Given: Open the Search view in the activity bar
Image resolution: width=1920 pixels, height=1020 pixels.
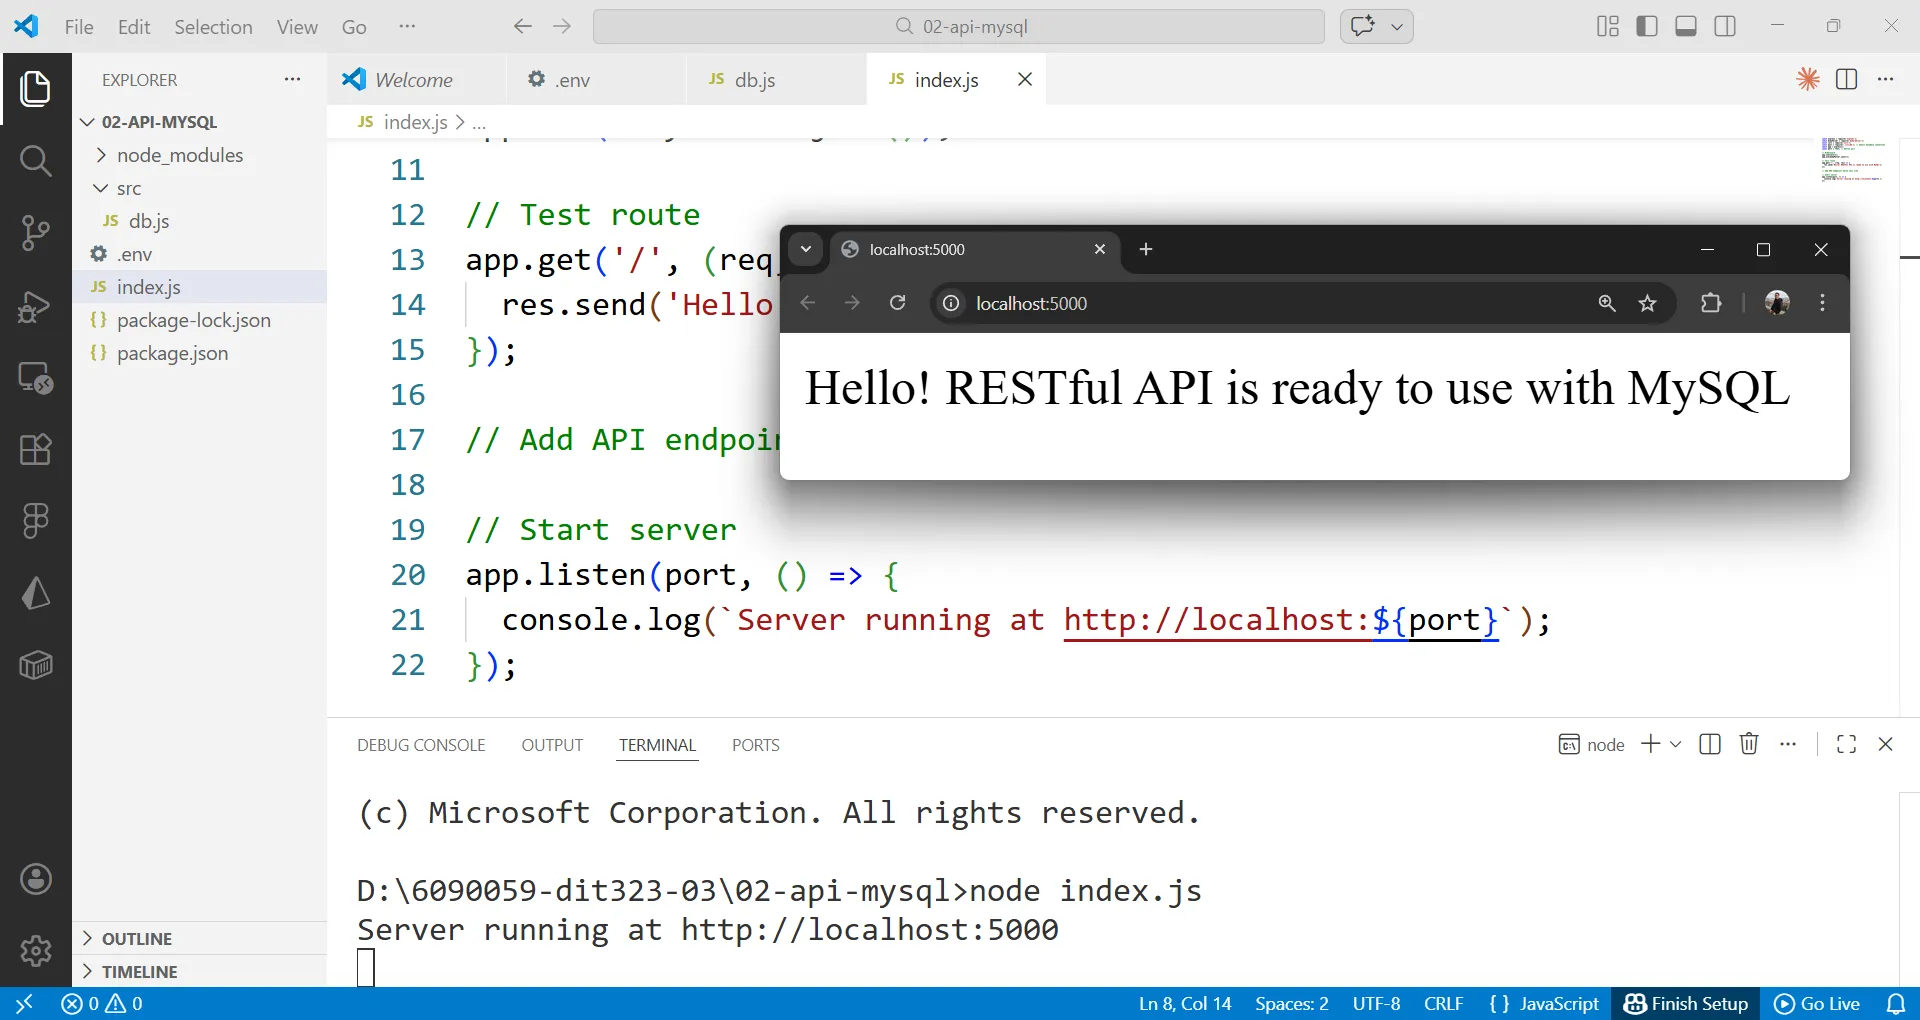Looking at the screenshot, I should 36,160.
